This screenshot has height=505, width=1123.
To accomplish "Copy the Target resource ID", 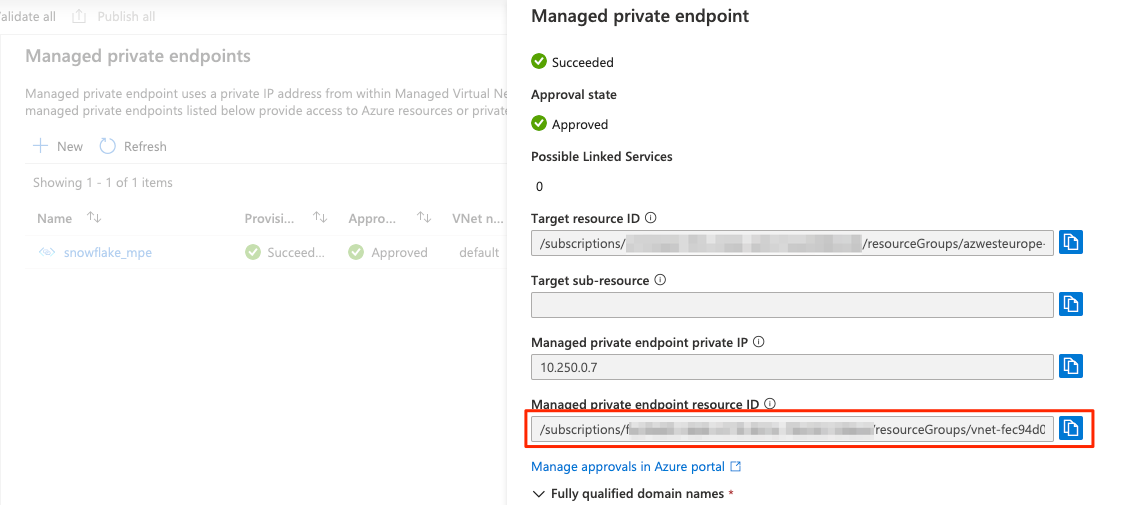I will point(1071,242).
